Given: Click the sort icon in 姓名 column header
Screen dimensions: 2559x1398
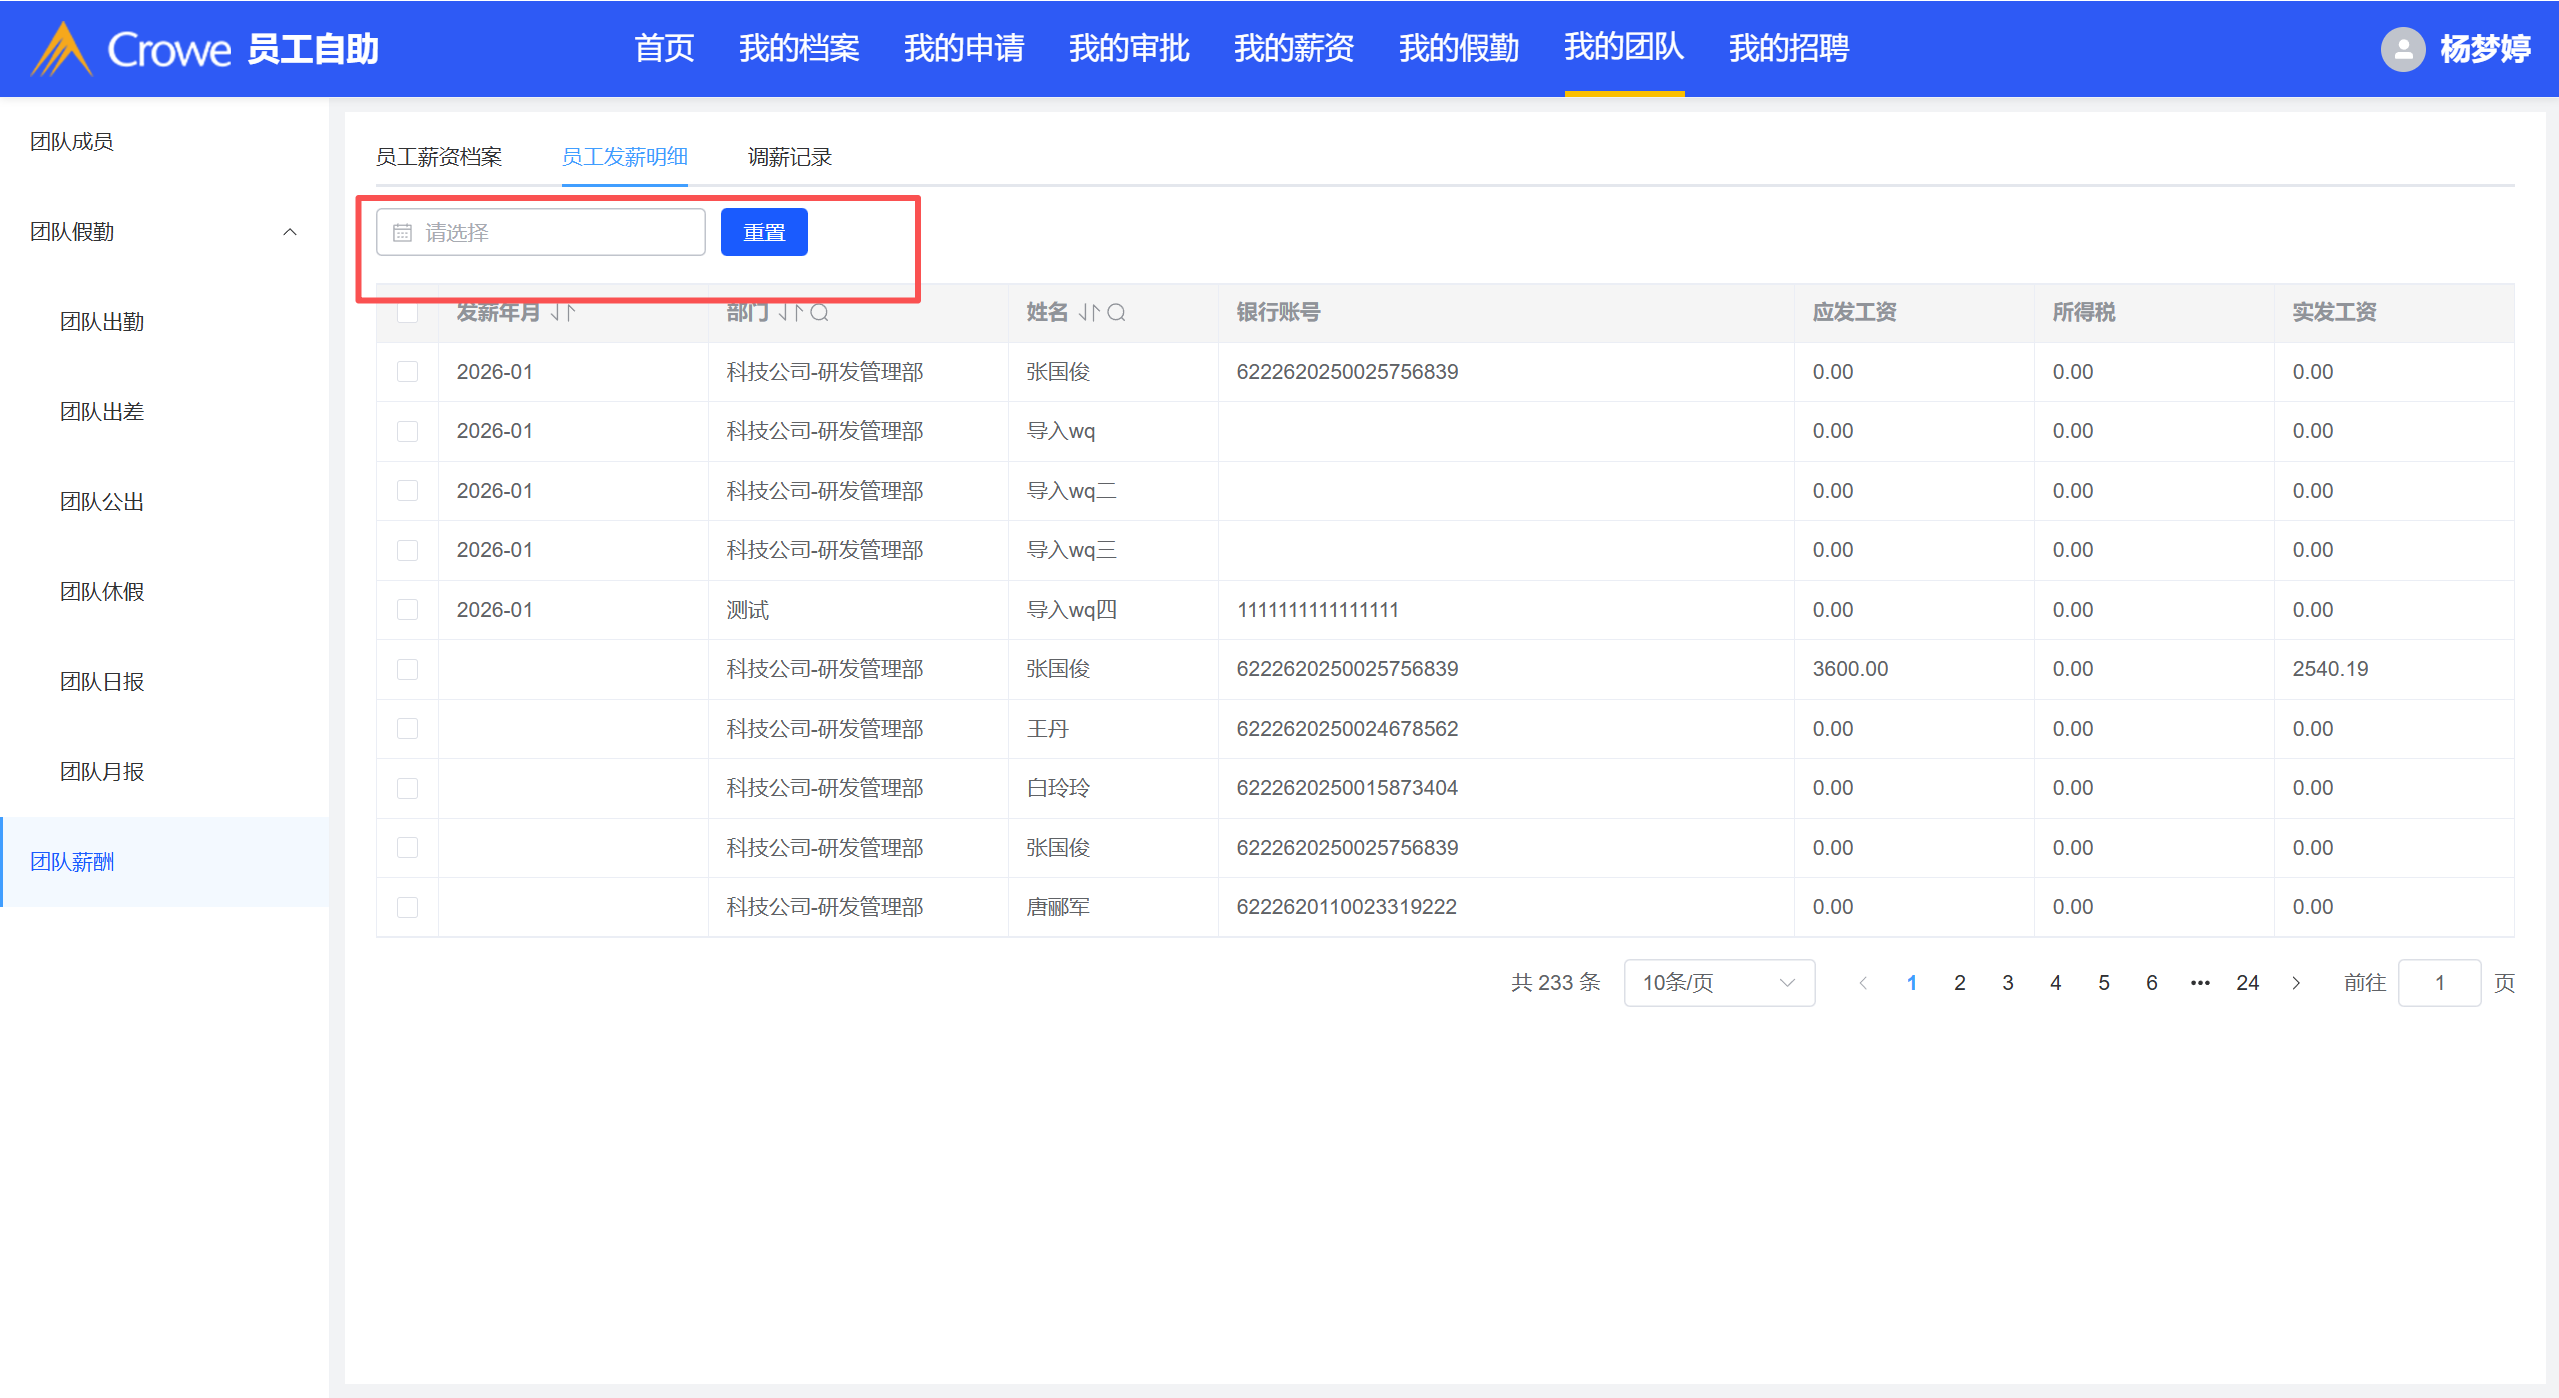Looking at the screenshot, I should pyautogui.click(x=1089, y=313).
